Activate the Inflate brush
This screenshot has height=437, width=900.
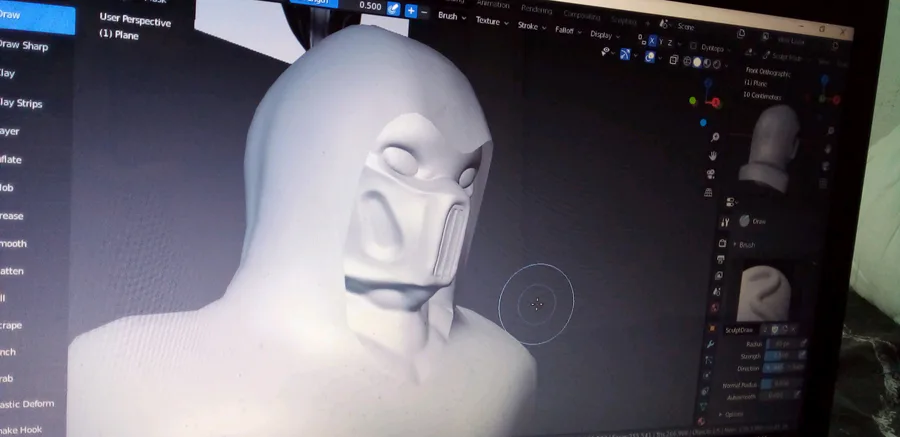[x=11, y=160]
